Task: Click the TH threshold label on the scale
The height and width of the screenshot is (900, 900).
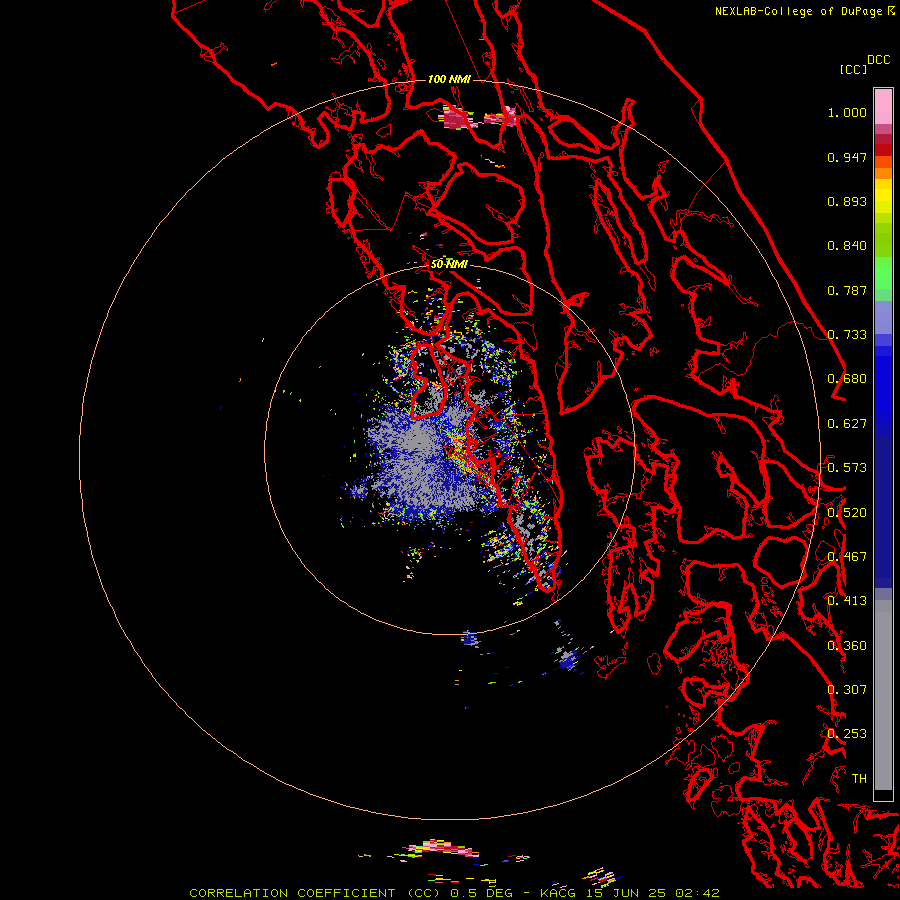Action: pos(859,778)
